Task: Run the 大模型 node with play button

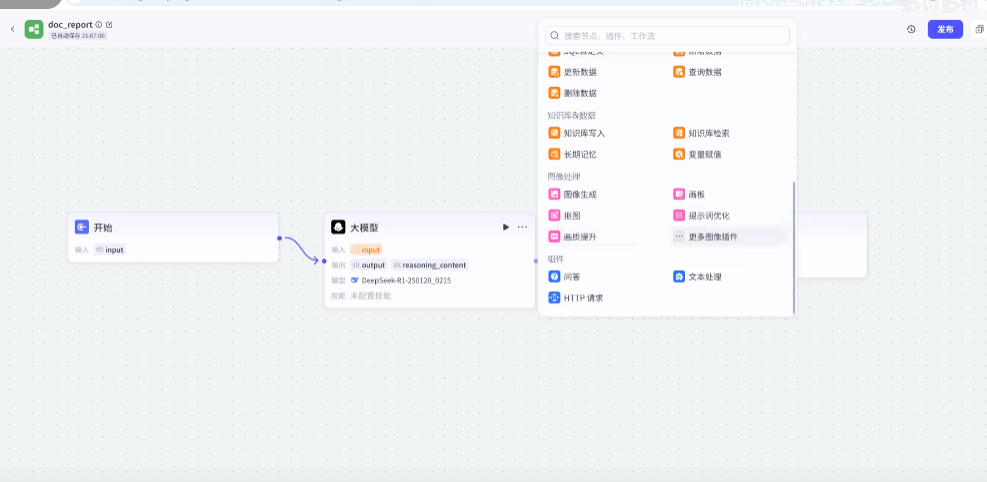Action: 506,227
